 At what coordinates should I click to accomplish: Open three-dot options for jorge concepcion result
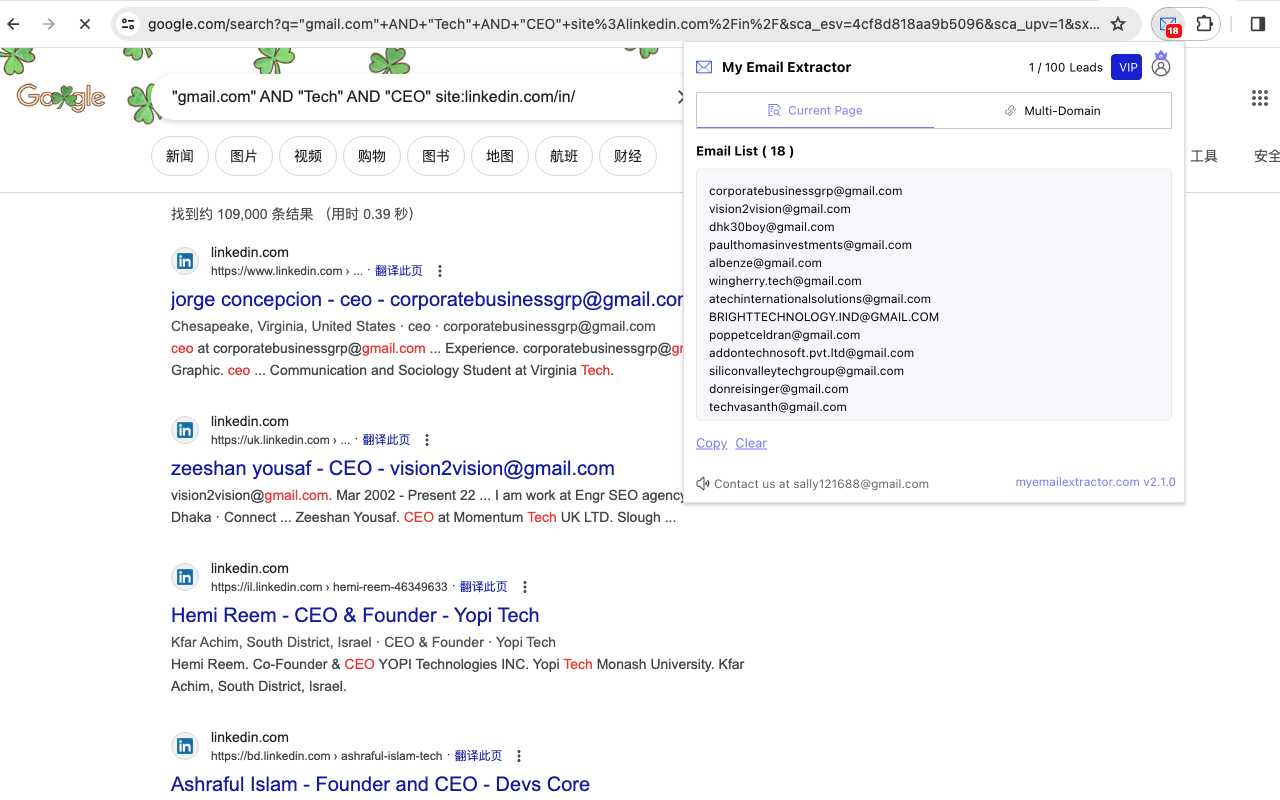coord(439,270)
